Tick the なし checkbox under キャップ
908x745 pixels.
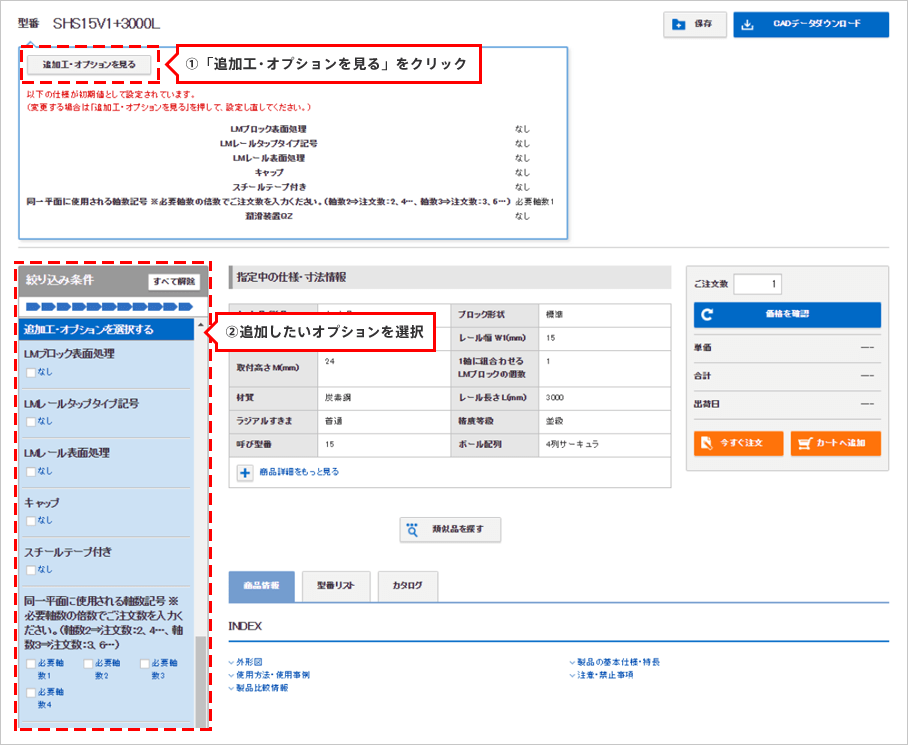(x=31, y=520)
